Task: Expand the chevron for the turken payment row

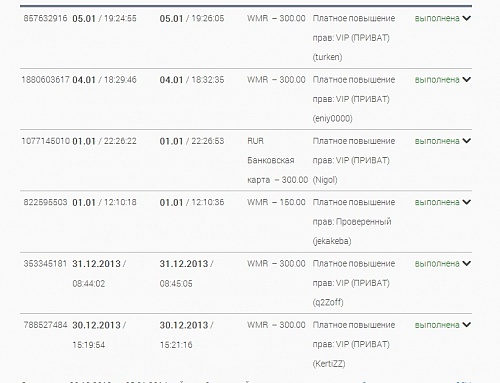Action: (x=467, y=18)
